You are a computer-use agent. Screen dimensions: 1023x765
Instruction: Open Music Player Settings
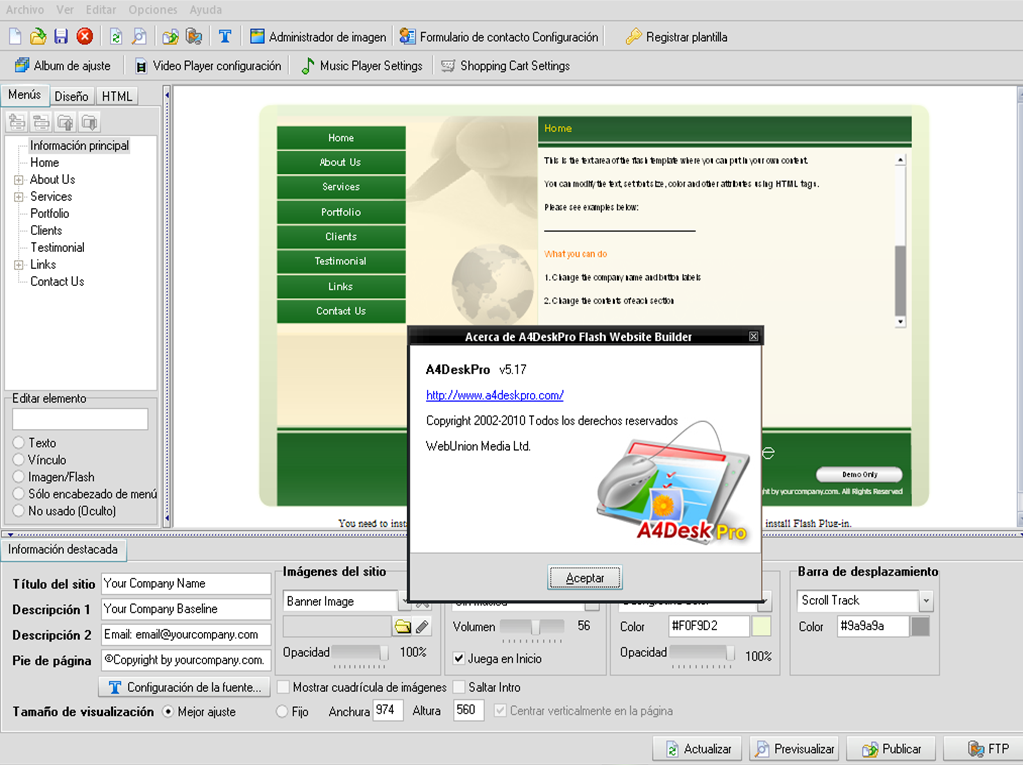pos(361,66)
